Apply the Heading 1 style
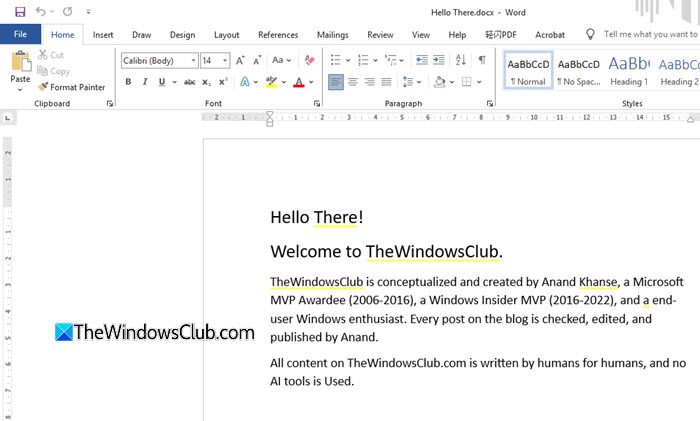Image resolution: width=700 pixels, height=421 pixels. [629, 70]
